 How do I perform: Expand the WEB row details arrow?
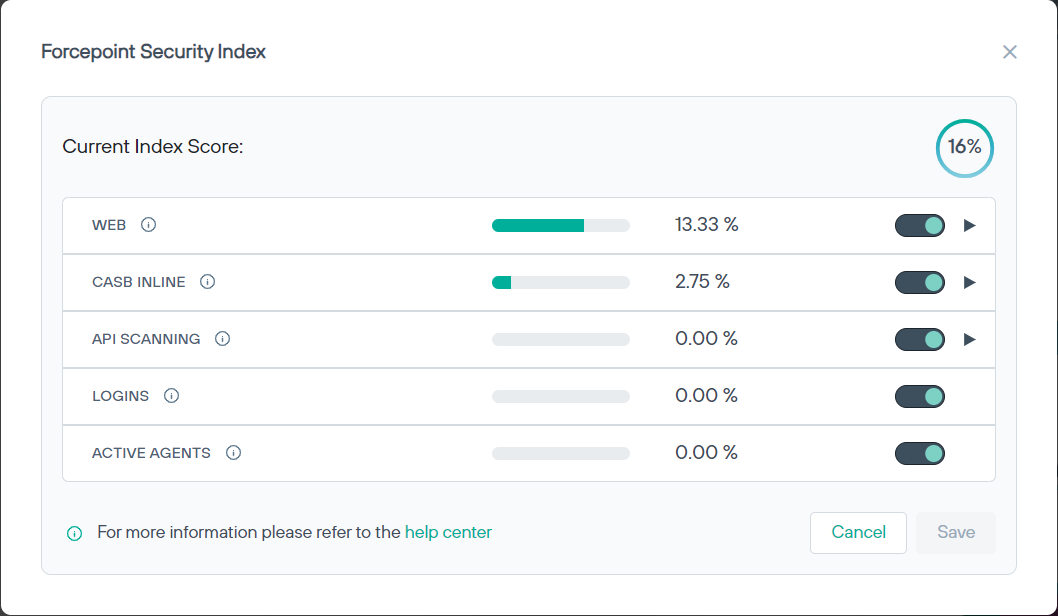(969, 225)
